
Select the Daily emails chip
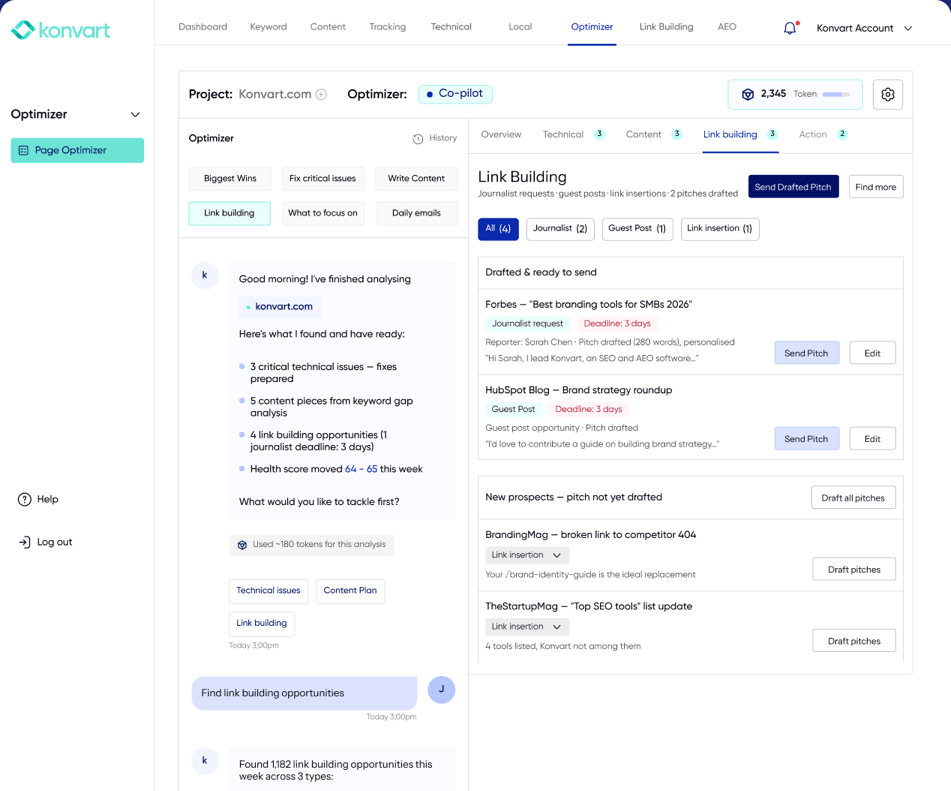[416, 213]
